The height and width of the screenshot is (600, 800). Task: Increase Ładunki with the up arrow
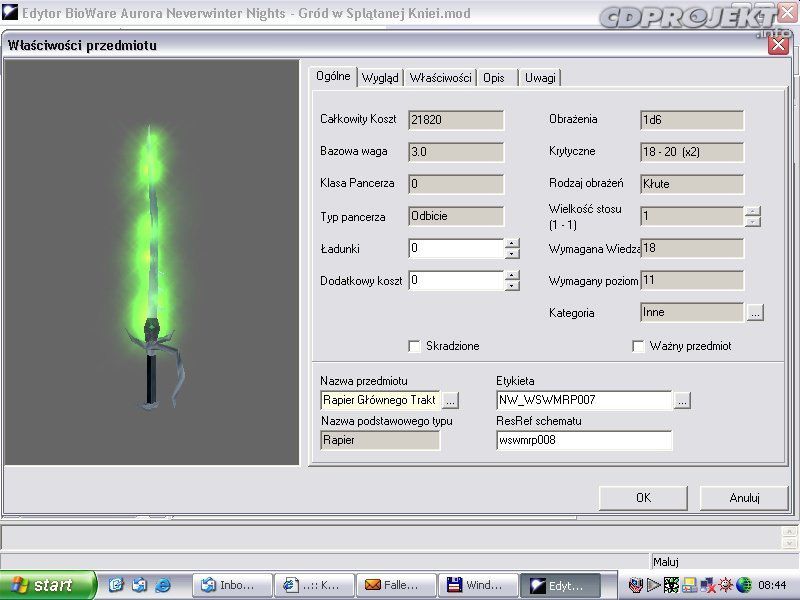[512, 243]
